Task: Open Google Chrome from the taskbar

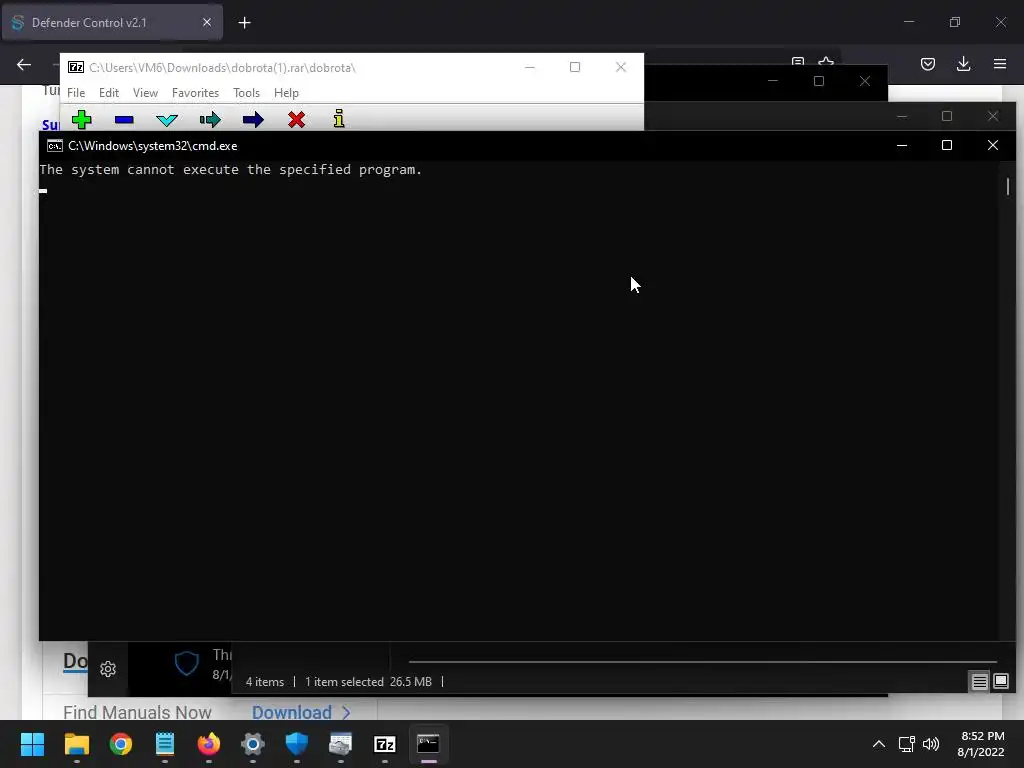Action: point(121,744)
